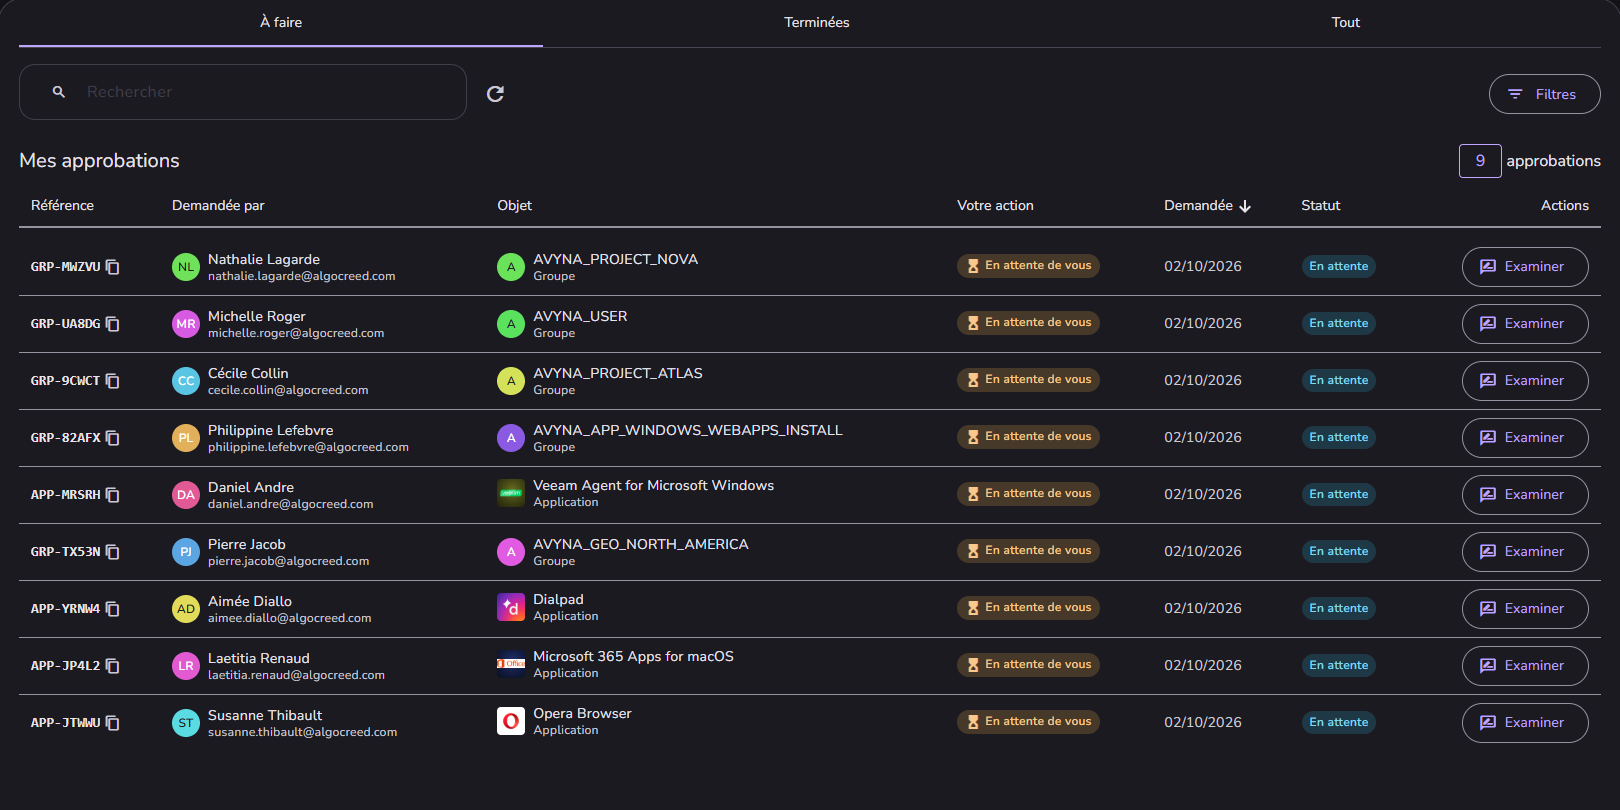Refresh the approvals list
This screenshot has width=1620, height=810.
[x=495, y=94]
